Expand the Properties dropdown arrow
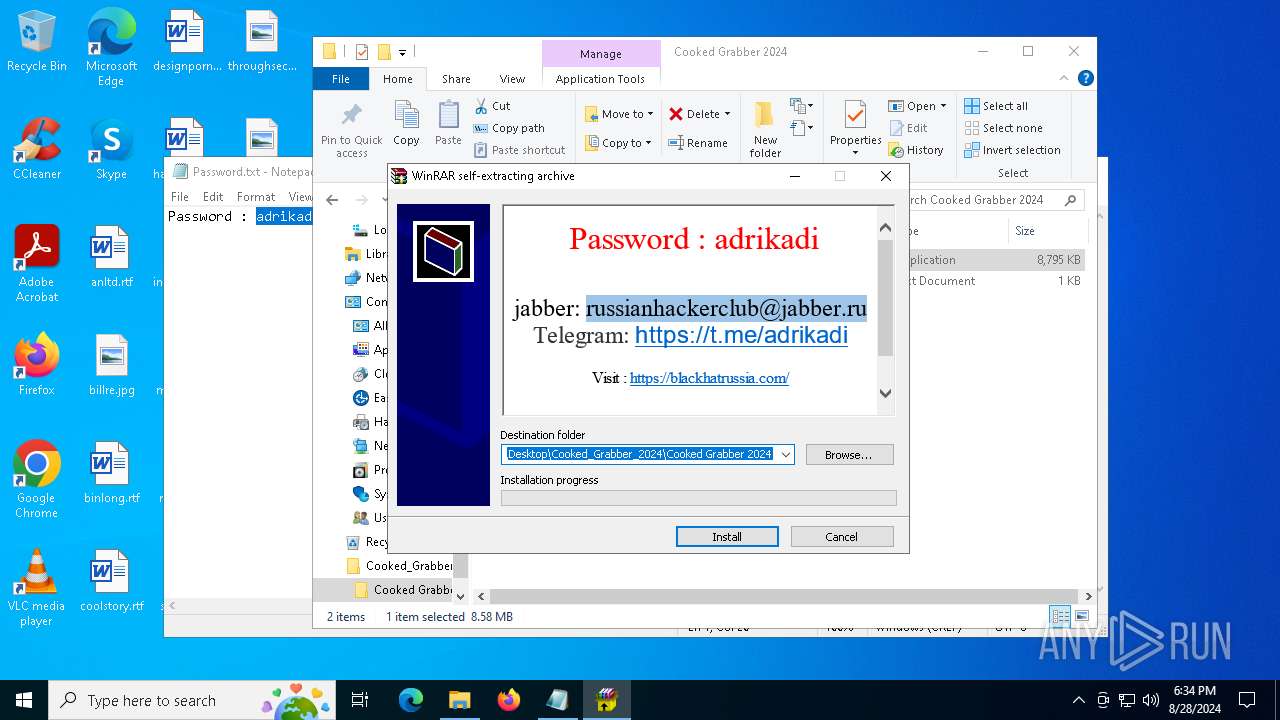This screenshot has height=720, width=1280. point(855,153)
